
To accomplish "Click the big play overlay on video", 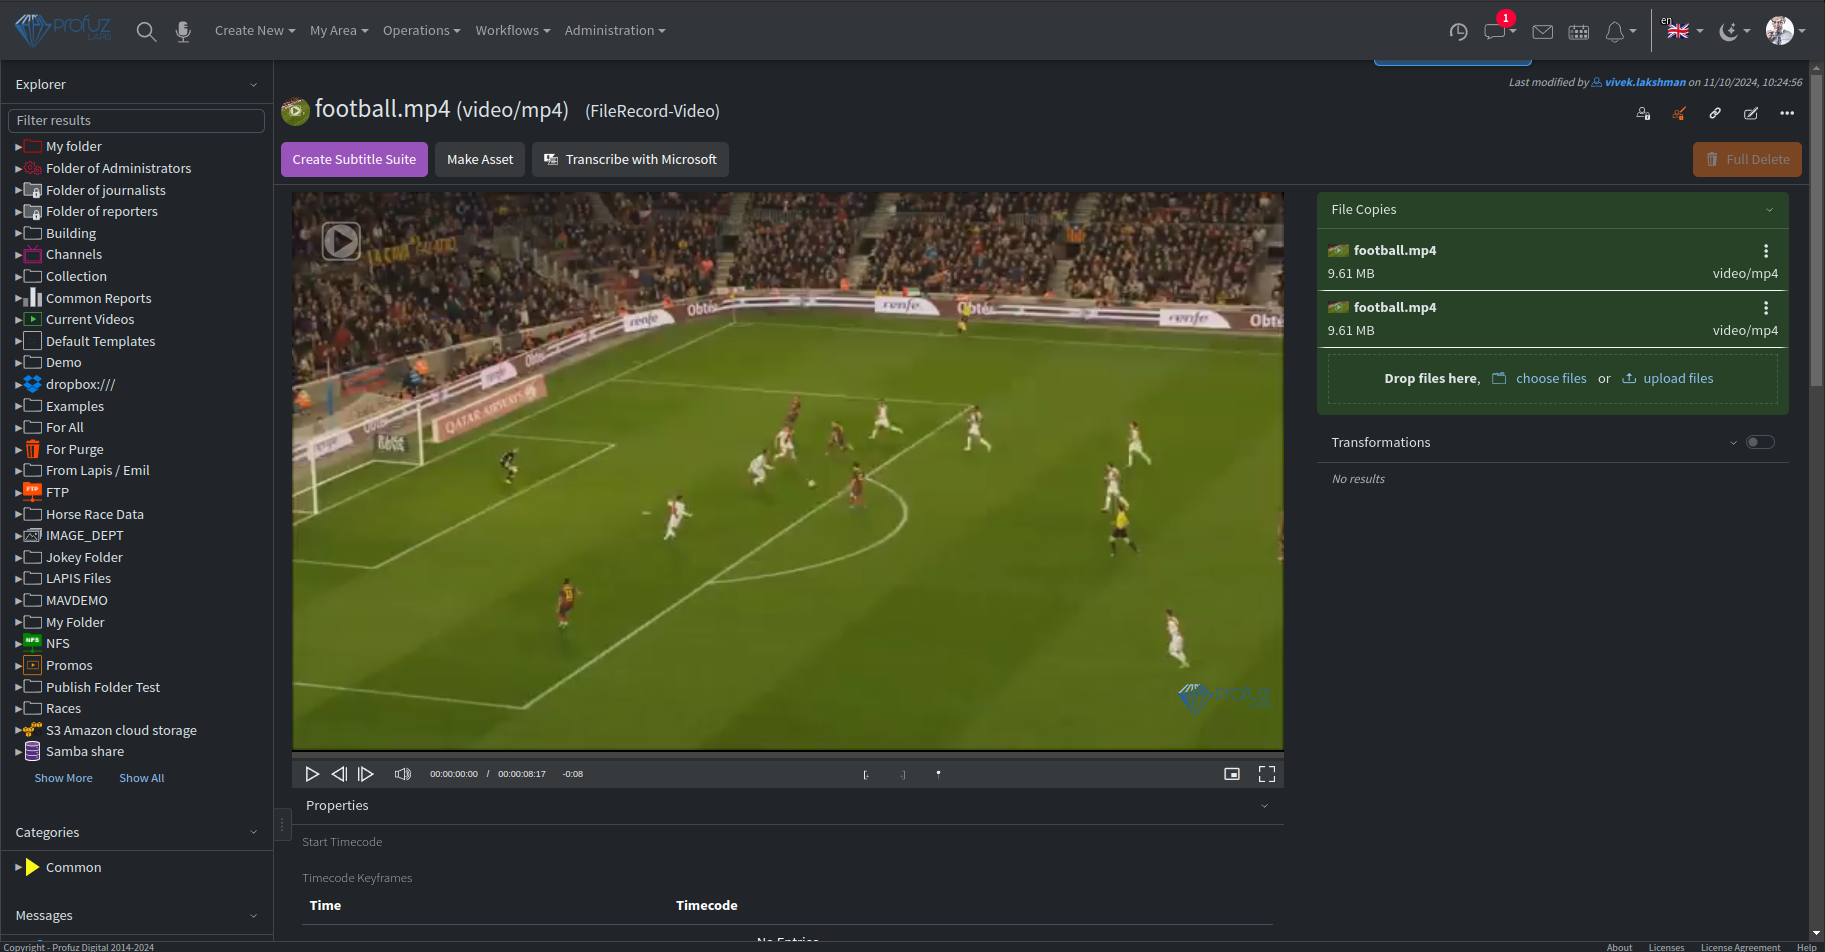I will point(341,241).
